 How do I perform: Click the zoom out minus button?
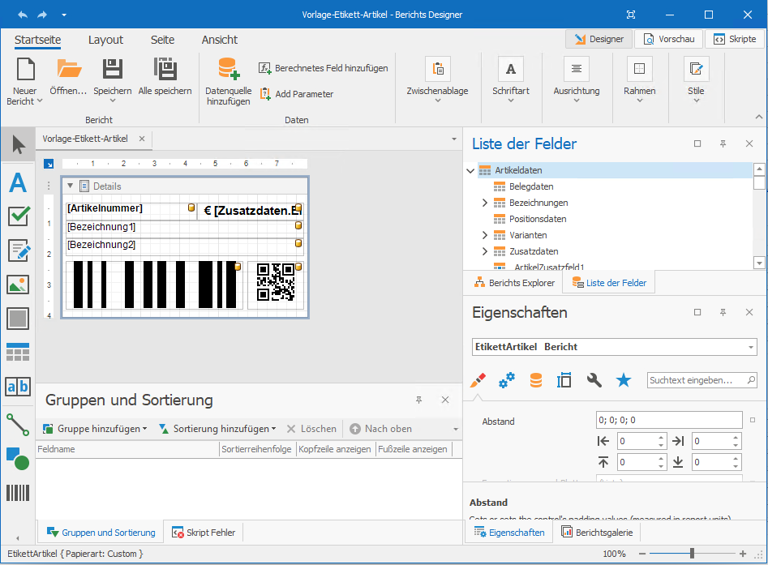click(642, 553)
